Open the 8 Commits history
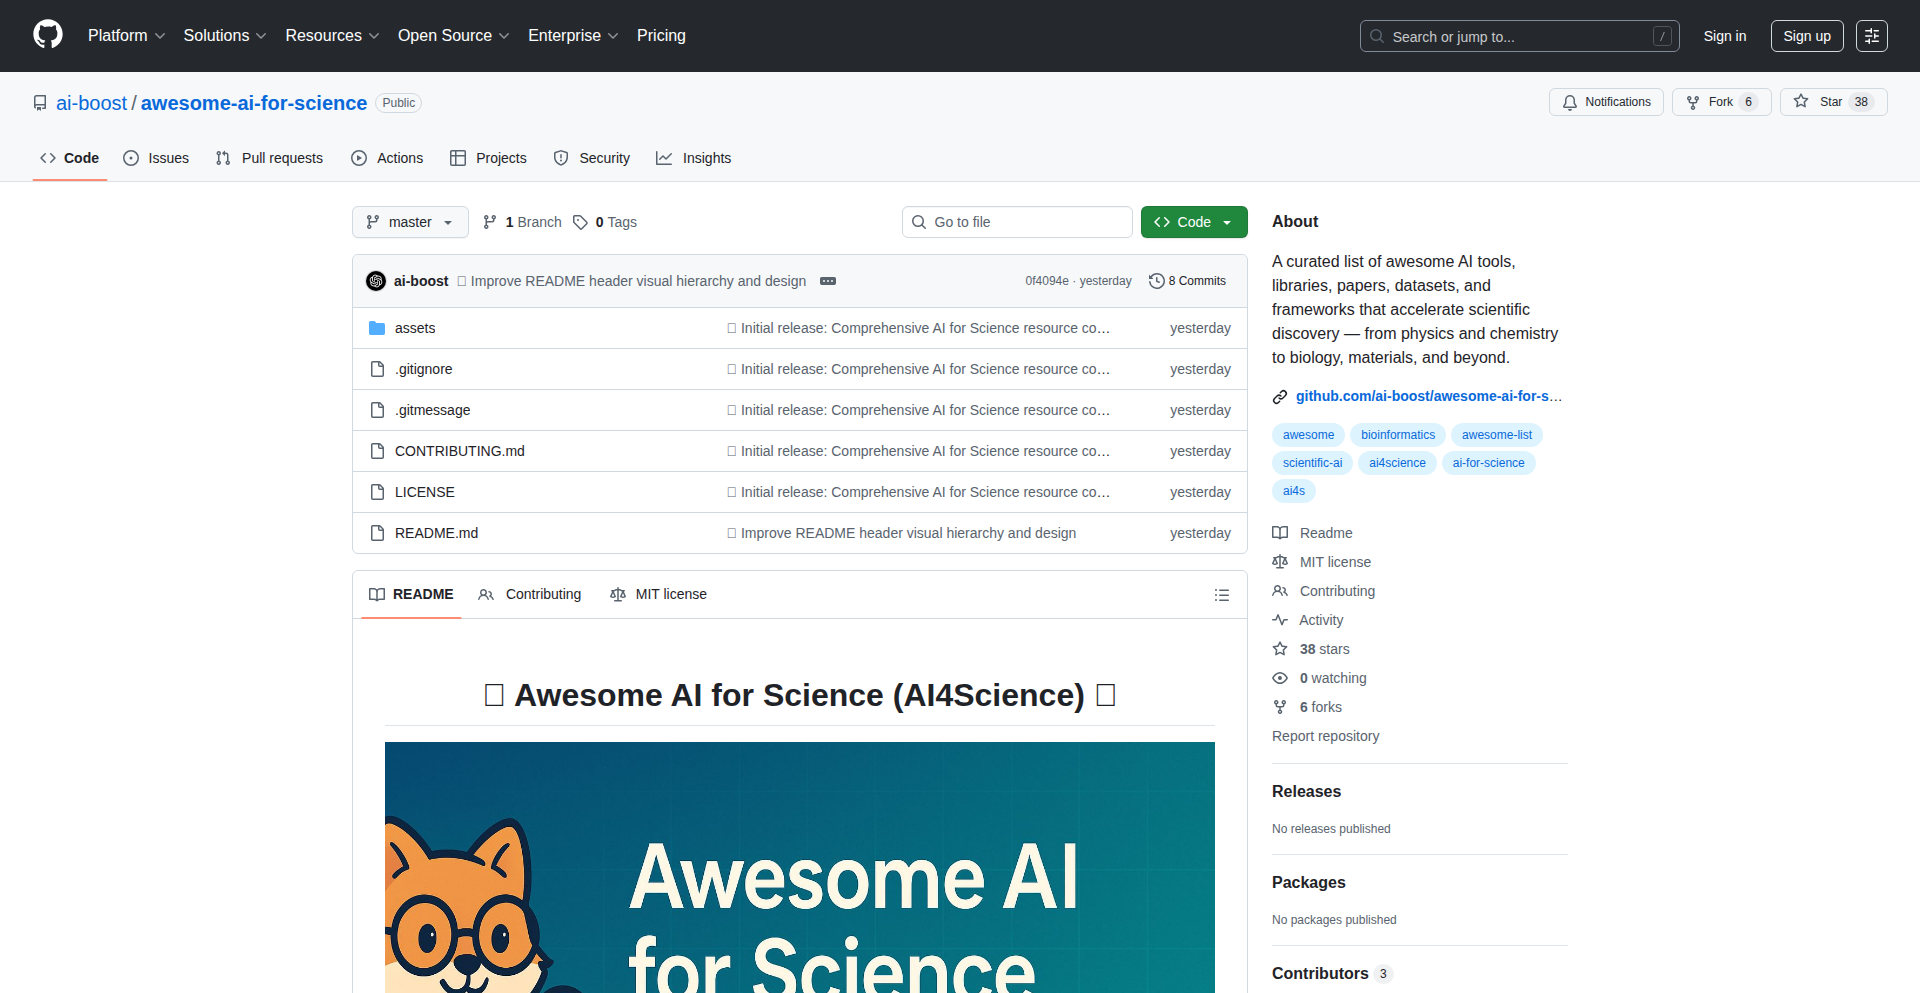 (x=1187, y=281)
